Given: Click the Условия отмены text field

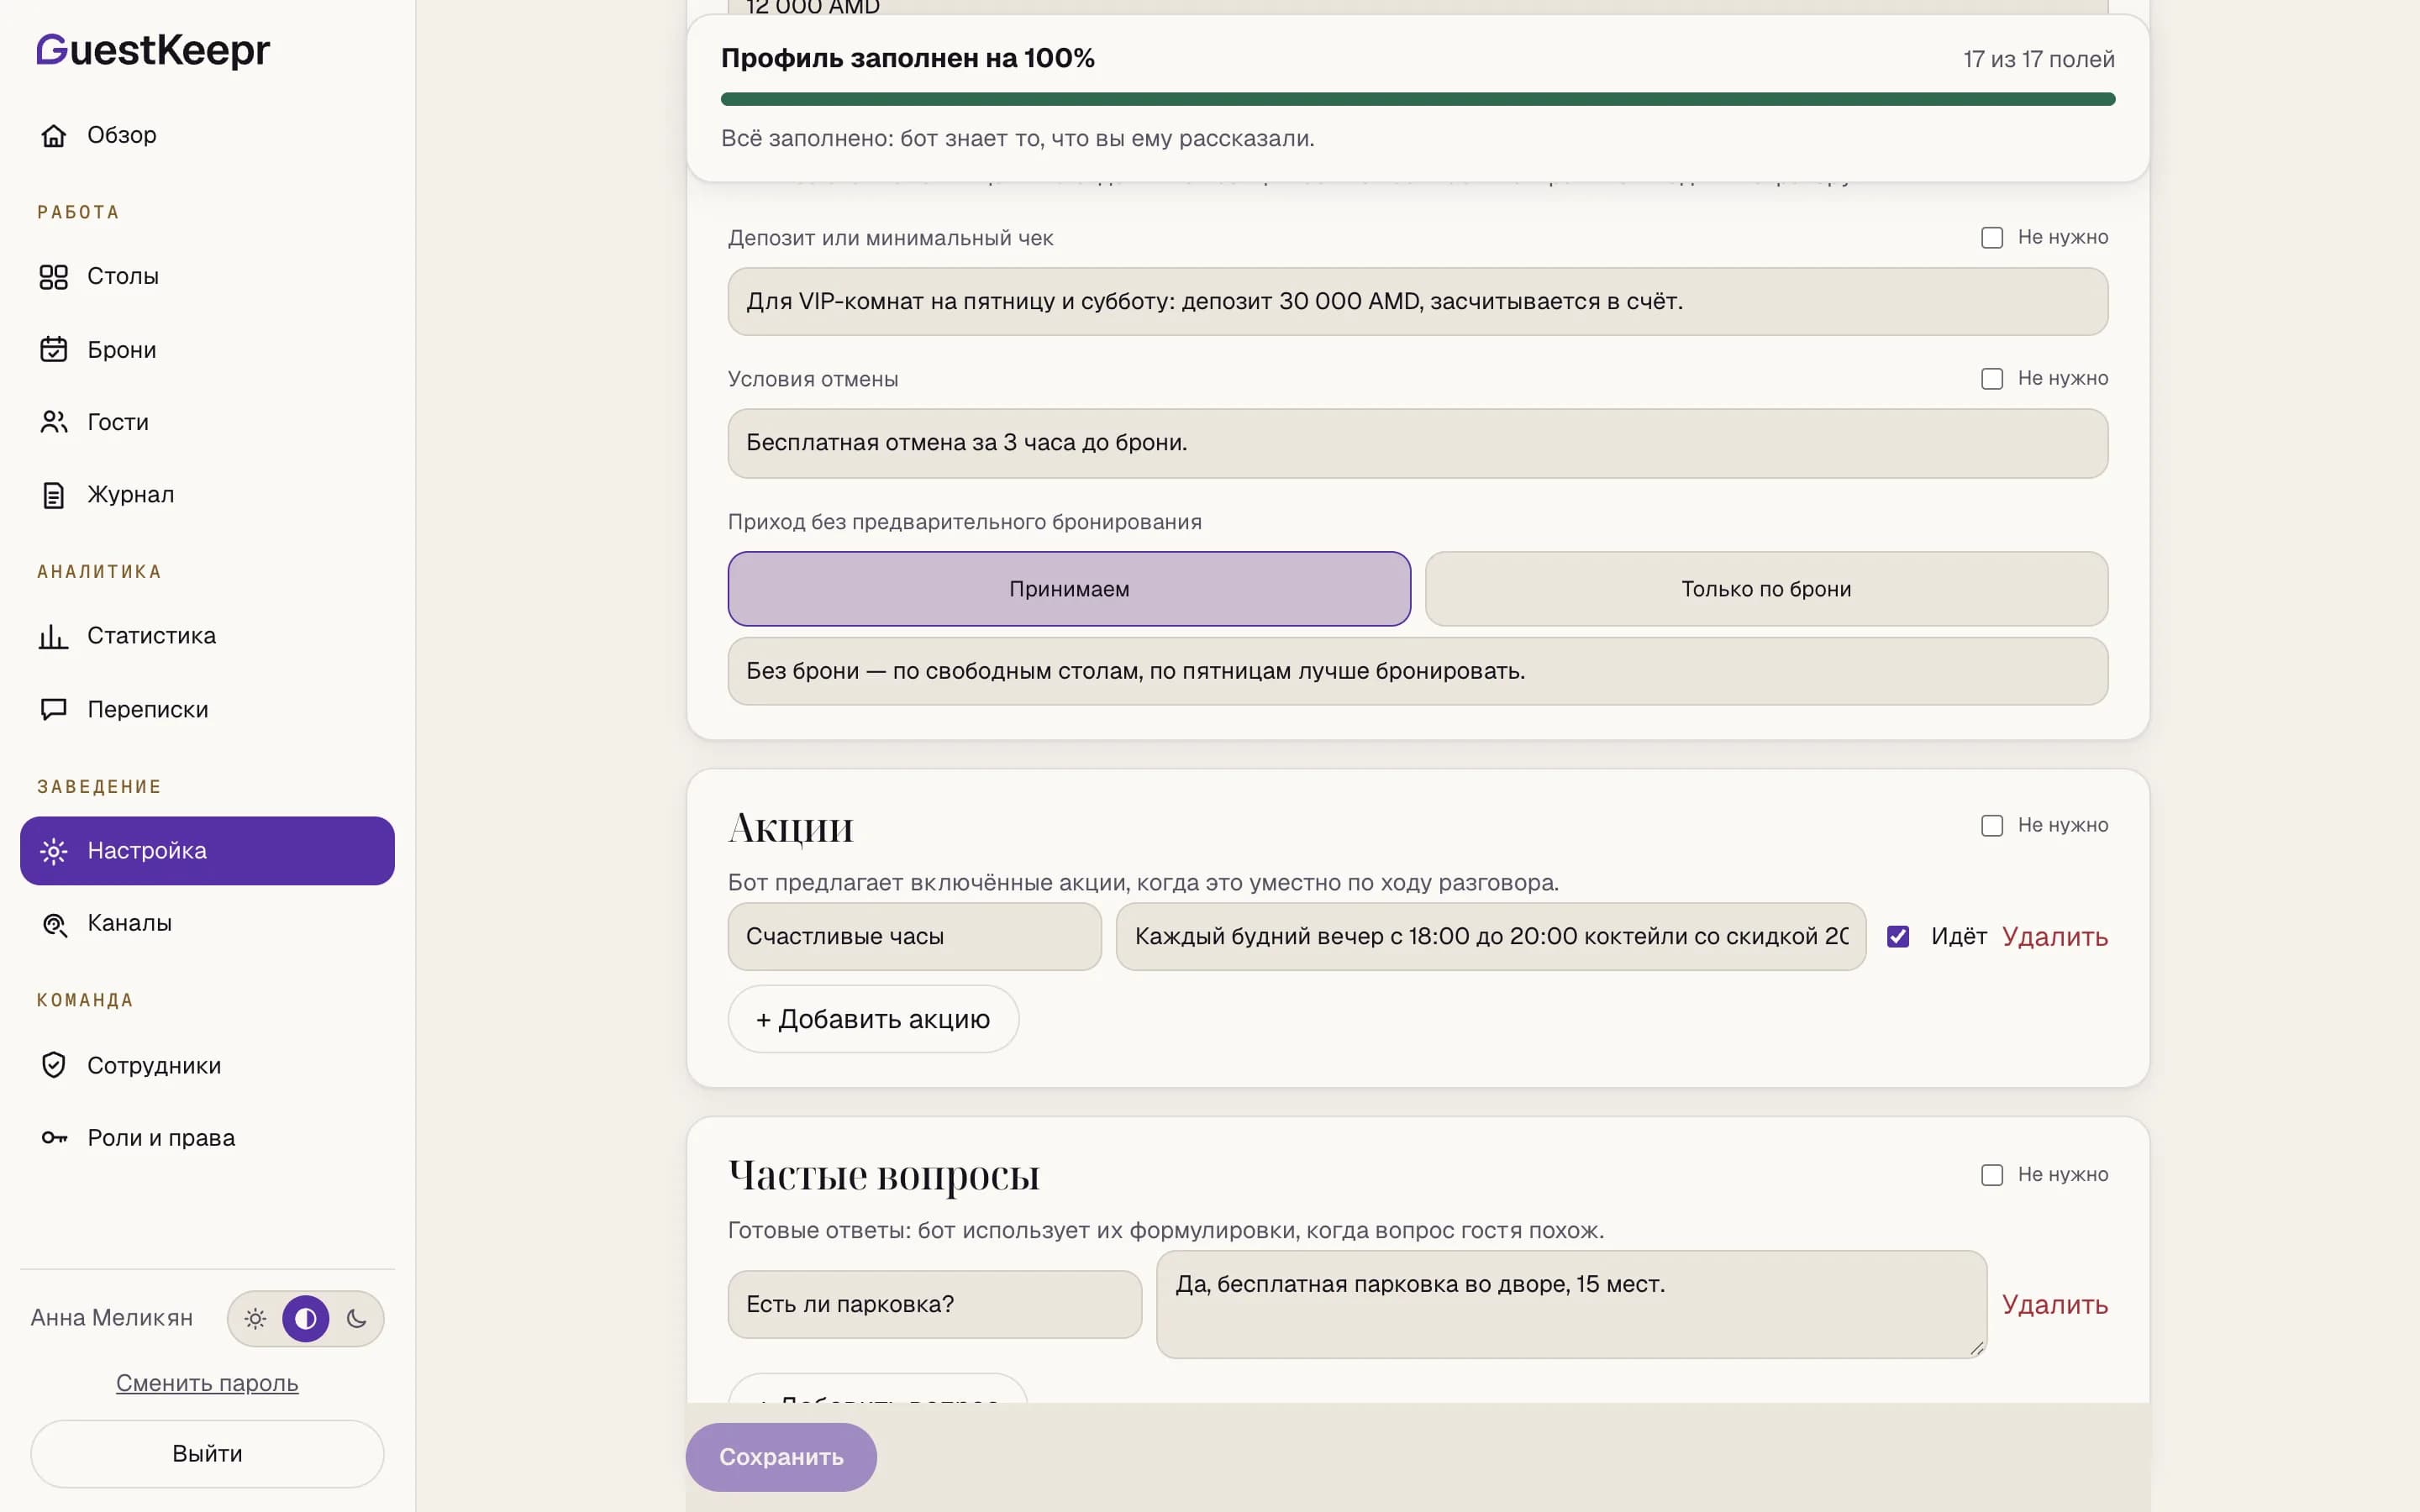Looking at the screenshot, I should click(x=1417, y=443).
